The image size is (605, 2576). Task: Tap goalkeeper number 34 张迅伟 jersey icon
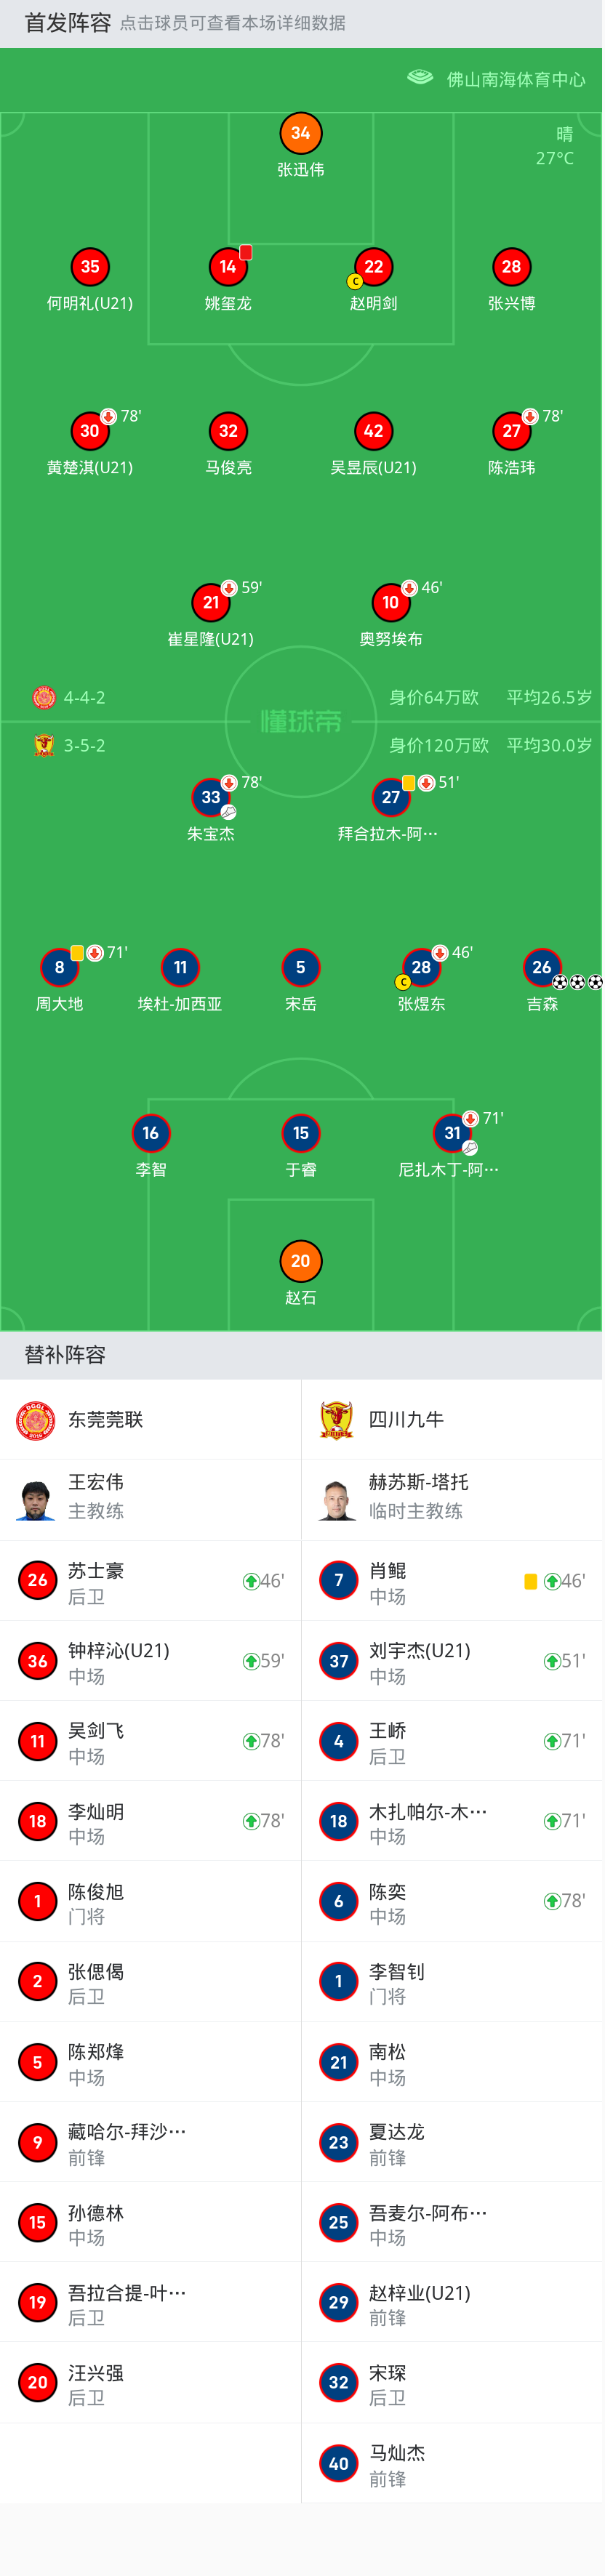pos(300,133)
